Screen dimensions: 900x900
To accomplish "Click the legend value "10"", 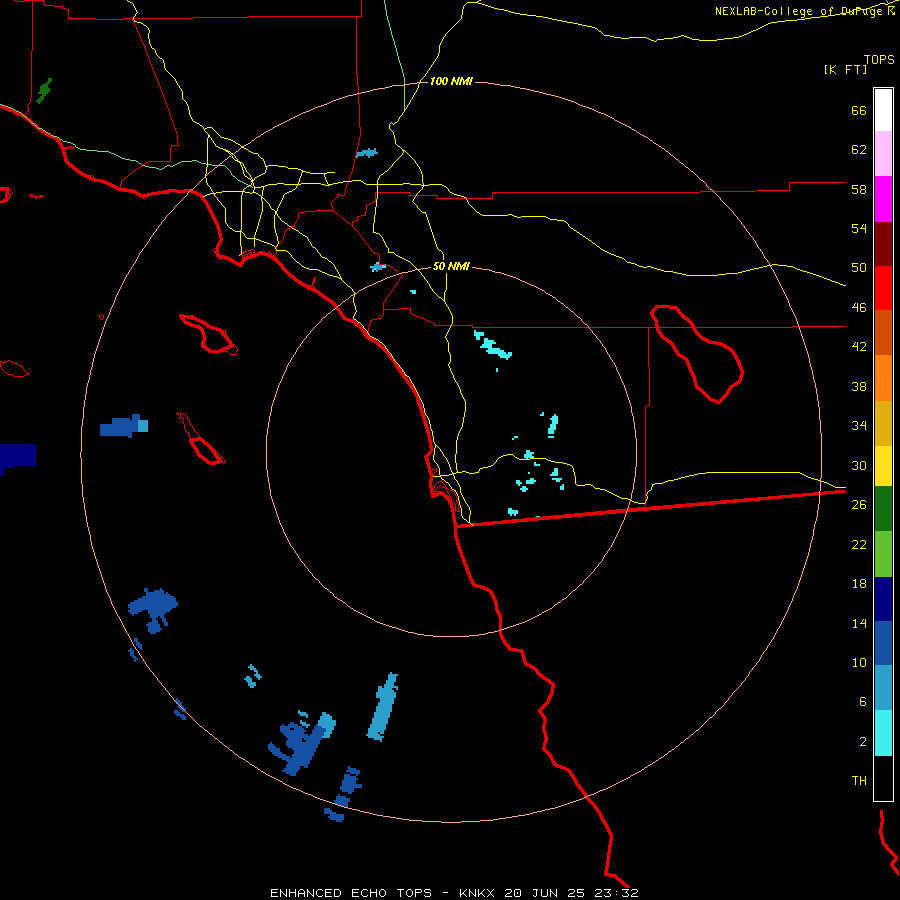I will point(859,662).
